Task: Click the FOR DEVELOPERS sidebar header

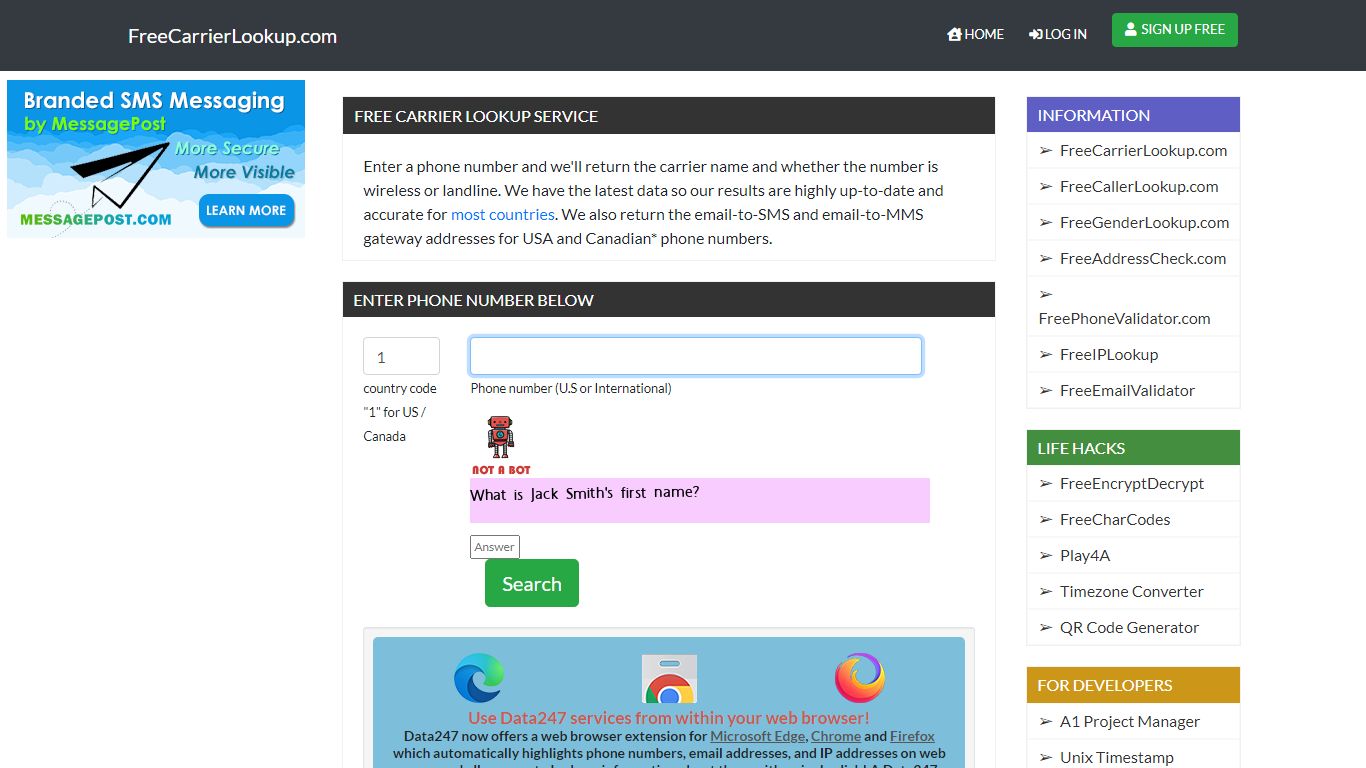Action: coord(1133,685)
